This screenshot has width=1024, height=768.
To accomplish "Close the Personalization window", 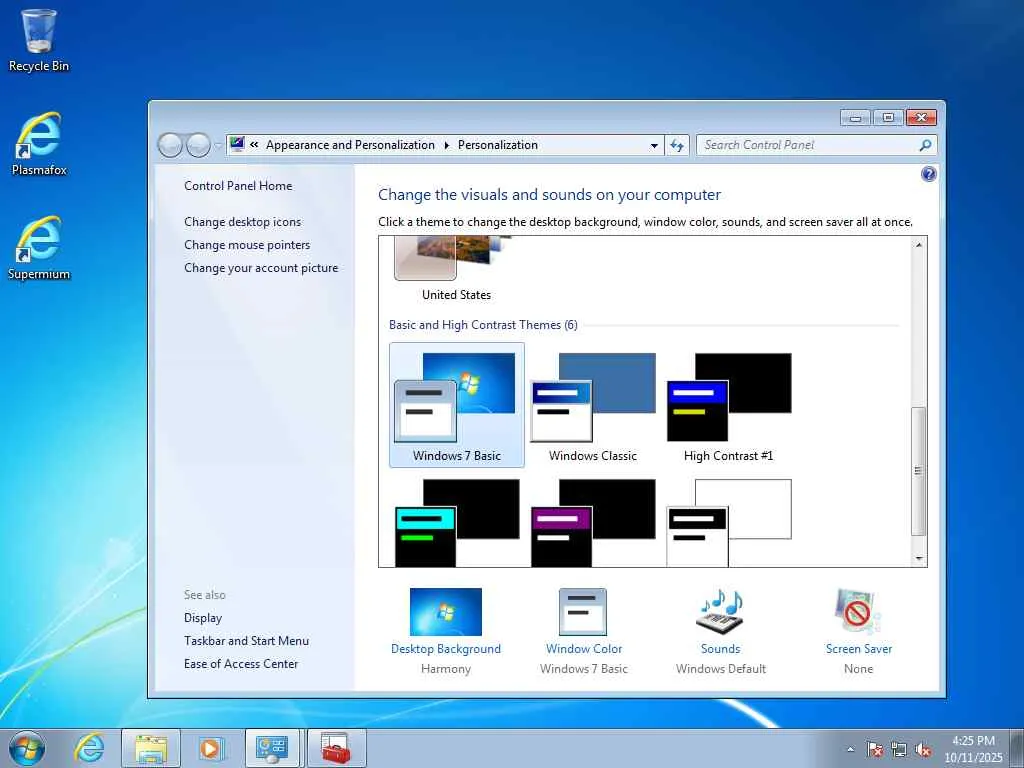I will 921,118.
